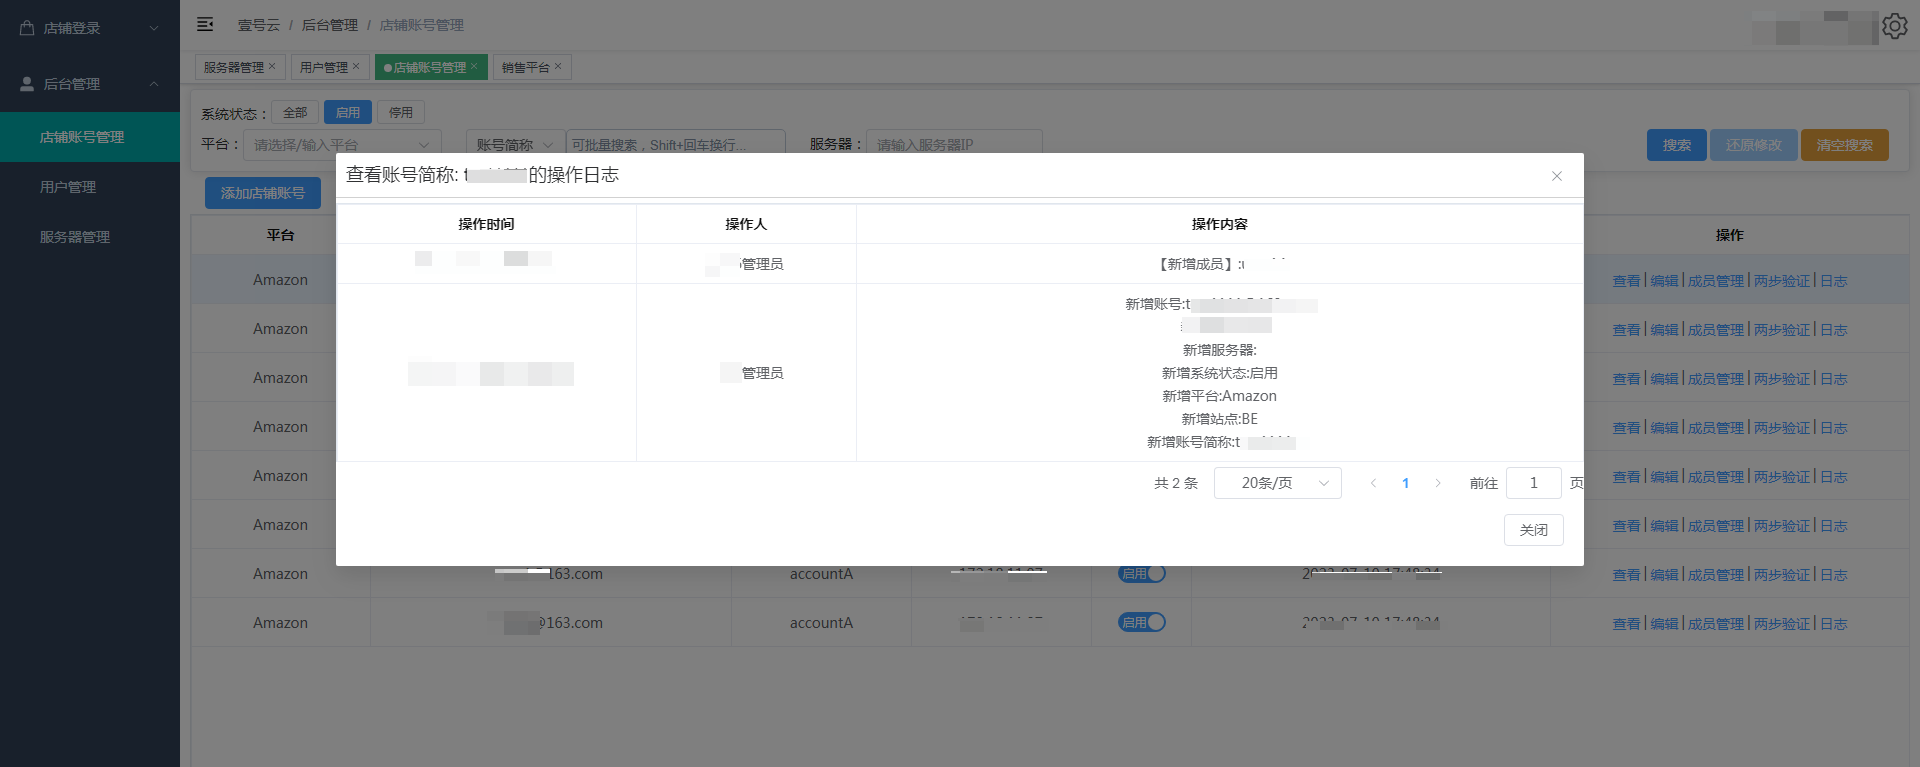Click 两步验证 link in second Amazon row
Image resolution: width=1920 pixels, height=767 pixels.
tap(1782, 330)
